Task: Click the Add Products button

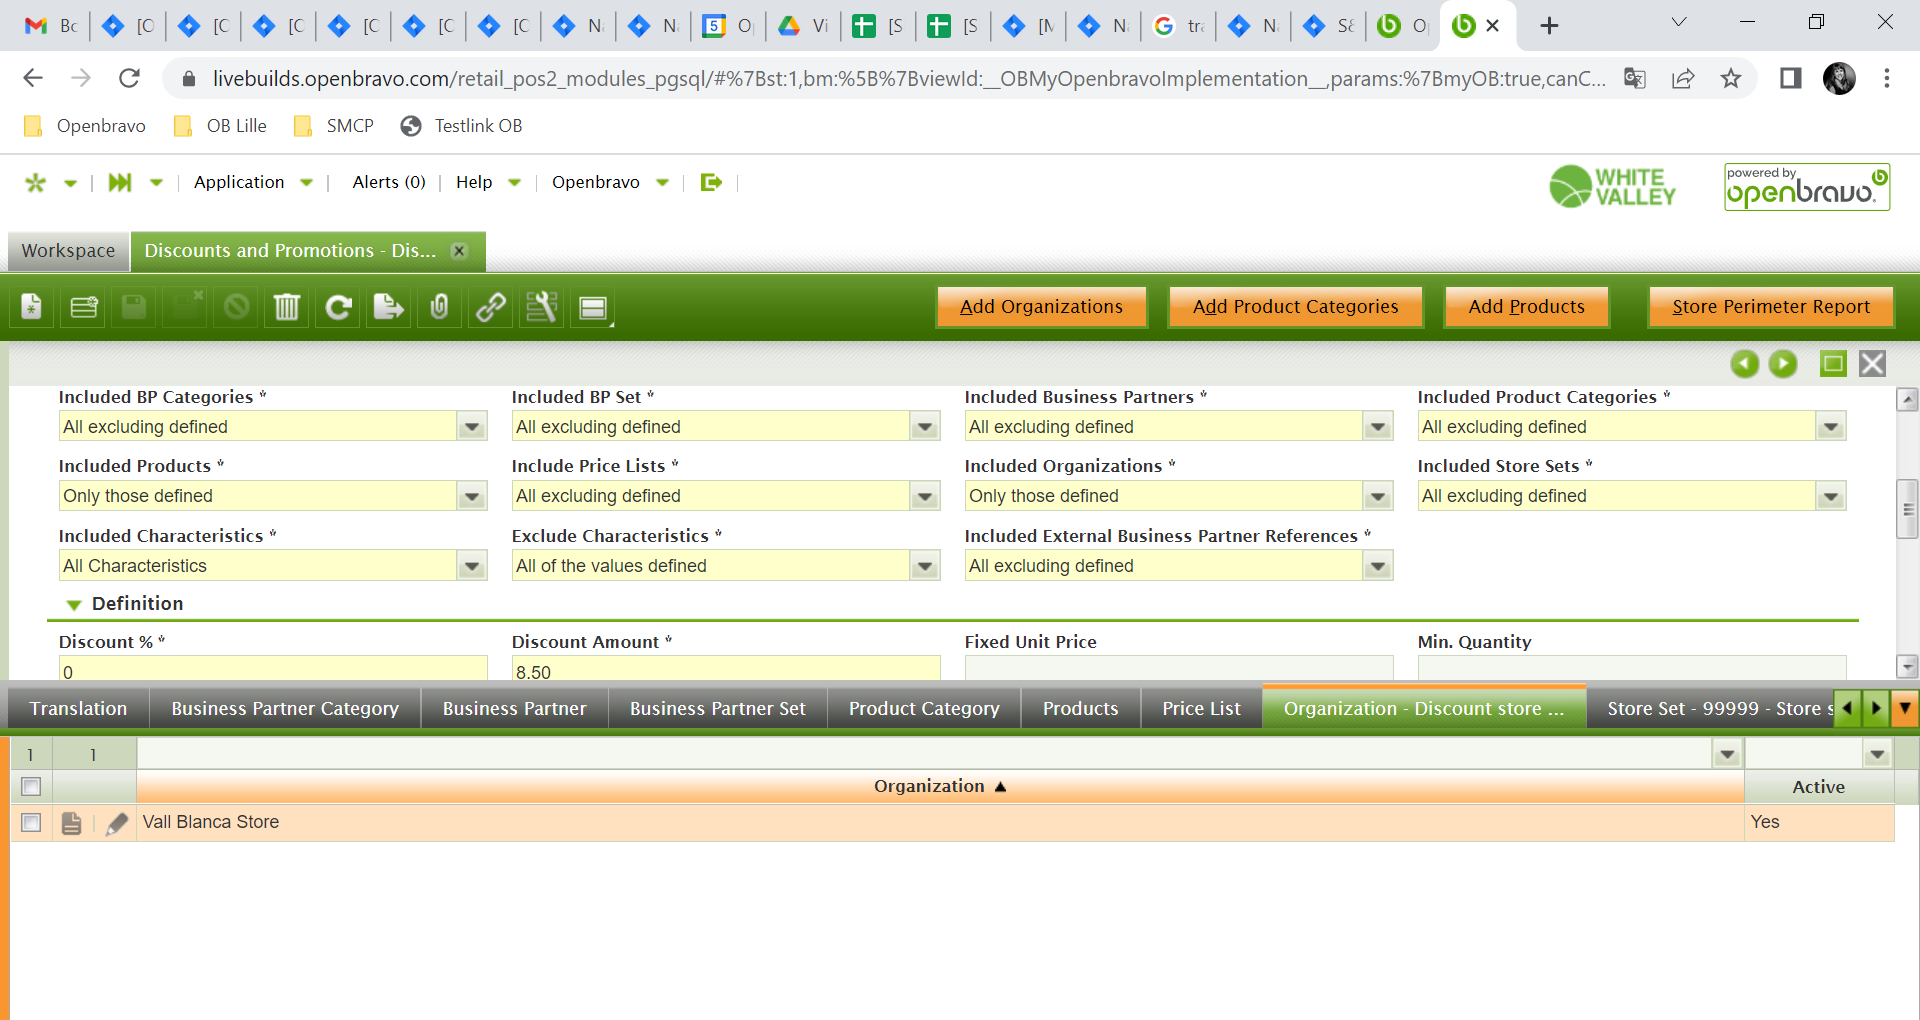Action: (x=1526, y=307)
